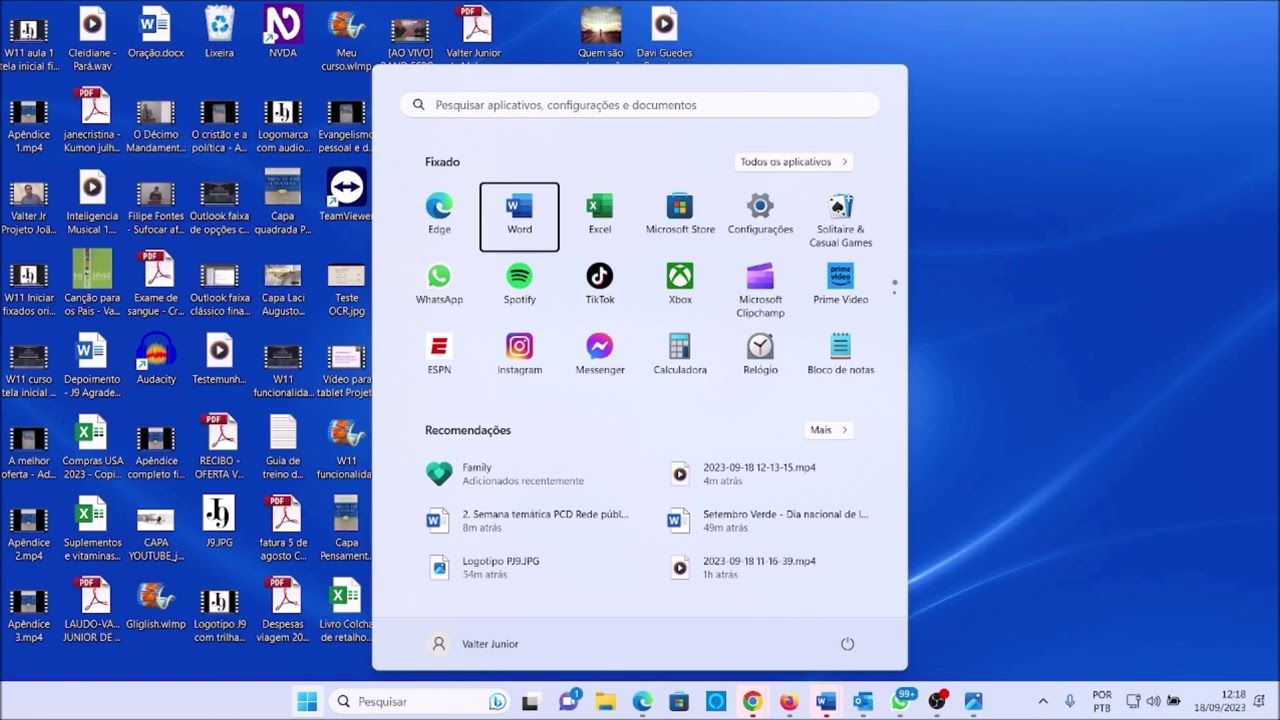
Task: Open Bing chat icon in taskbar search
Action: [497, 702]
